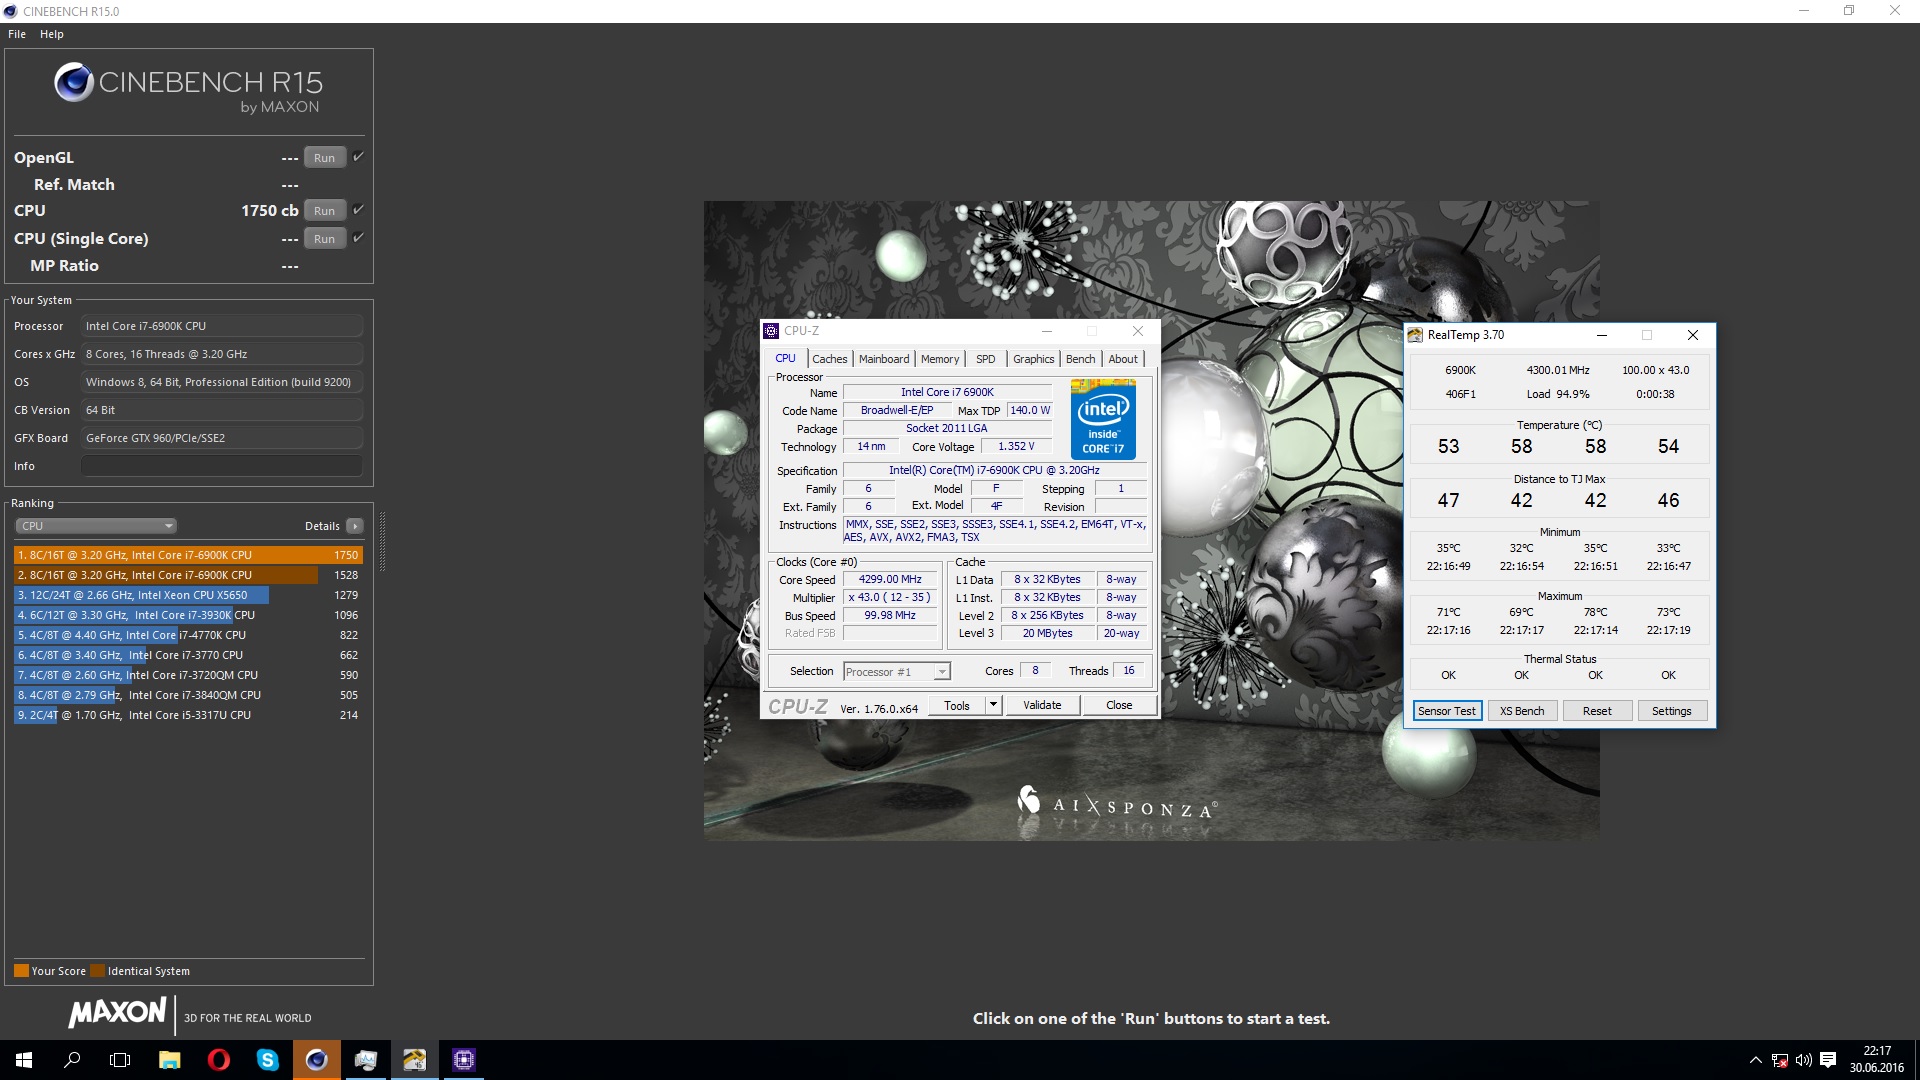Toggle the OpenGL test checkbox

358,156
